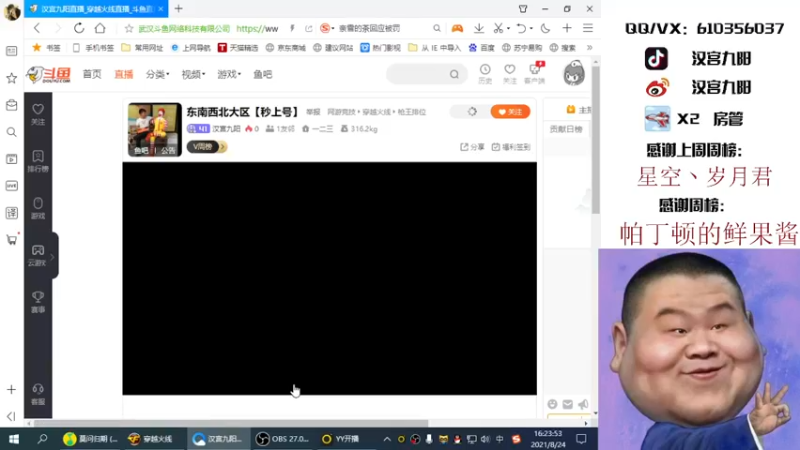Expand the dark sidebar with the chevron

coord(53,257)
